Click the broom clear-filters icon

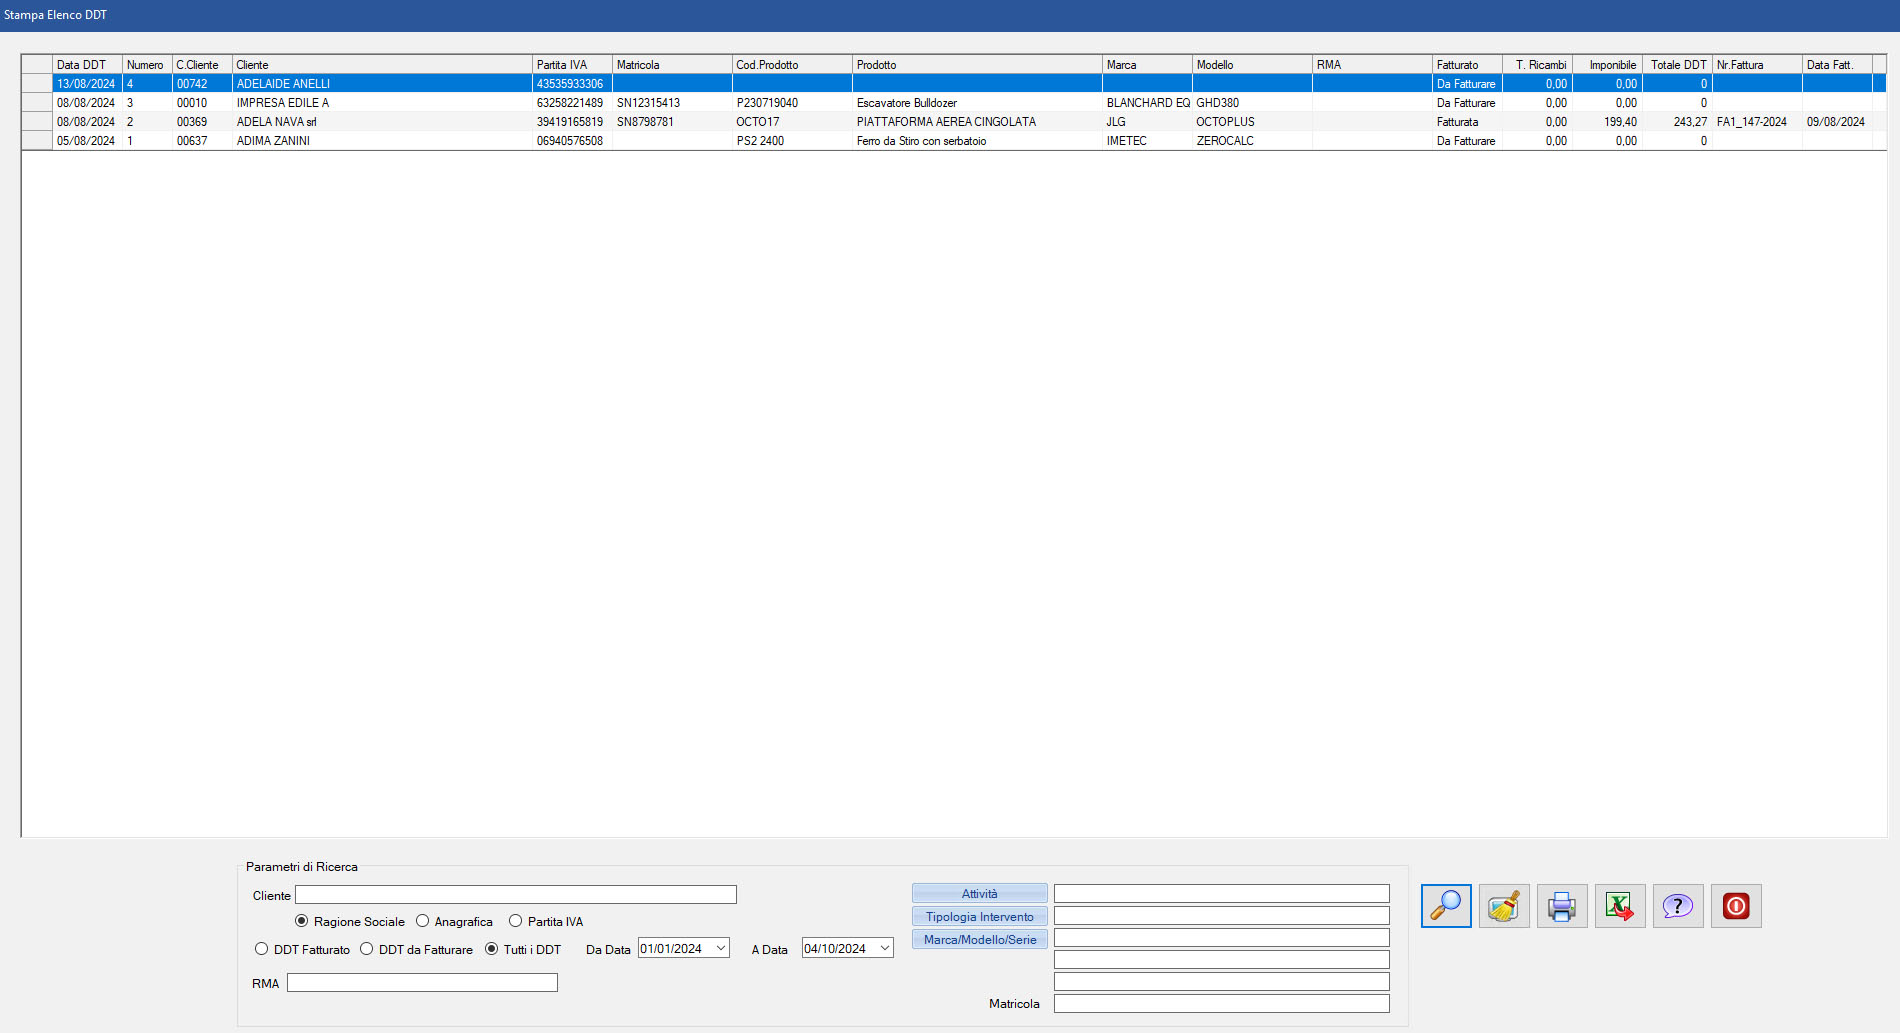(x=1504, y=906)
